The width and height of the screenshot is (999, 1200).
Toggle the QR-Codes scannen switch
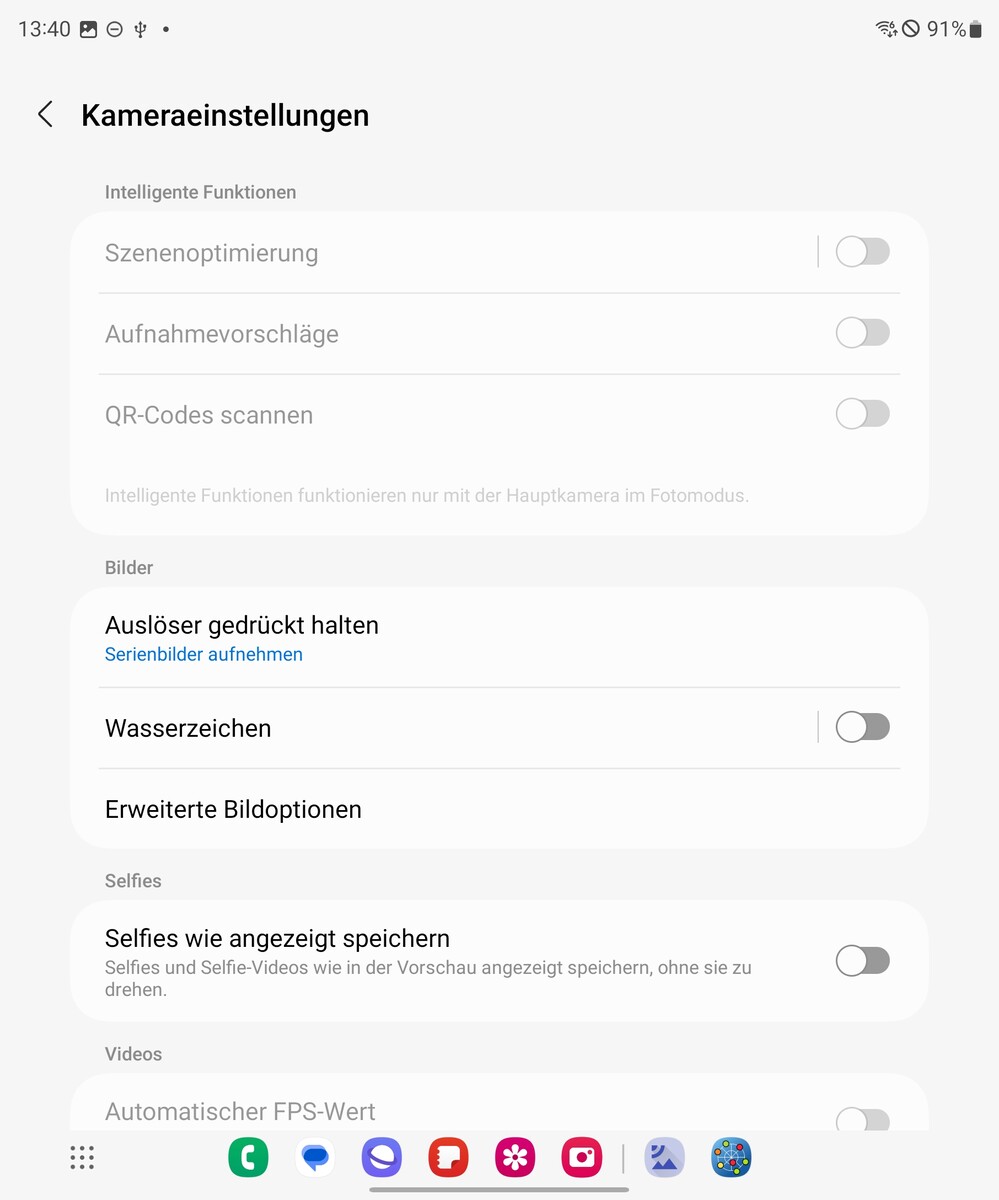pos(862,414)
